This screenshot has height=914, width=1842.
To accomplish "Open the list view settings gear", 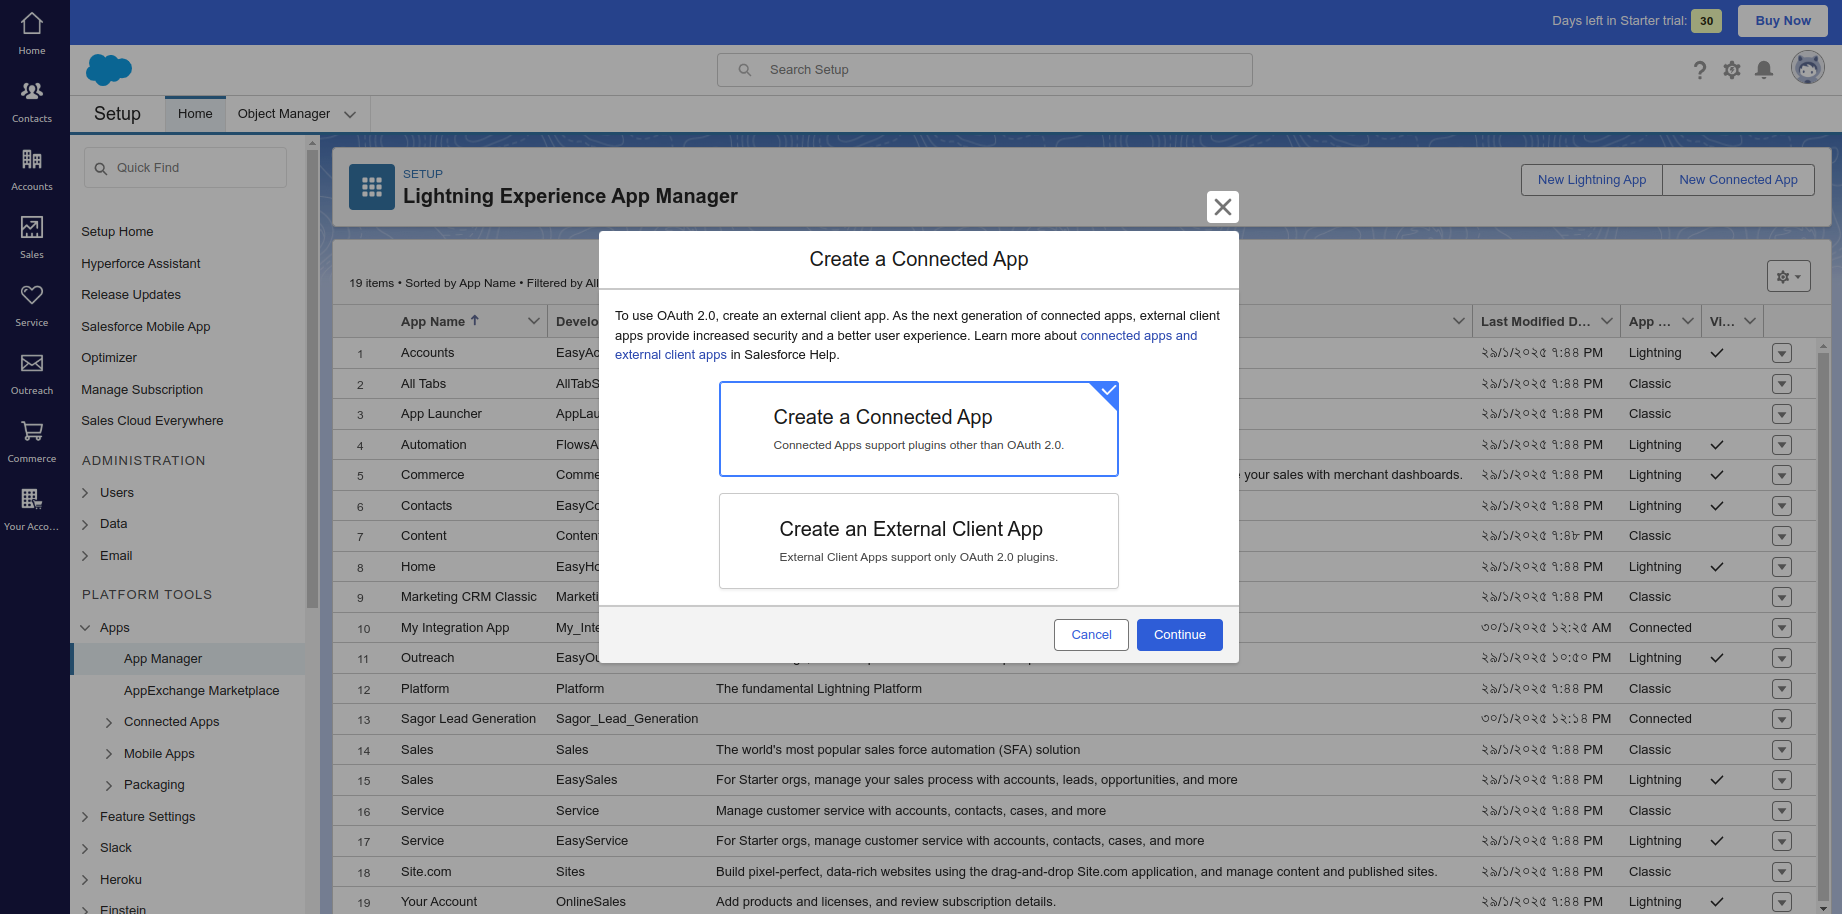I will 1789,277.
